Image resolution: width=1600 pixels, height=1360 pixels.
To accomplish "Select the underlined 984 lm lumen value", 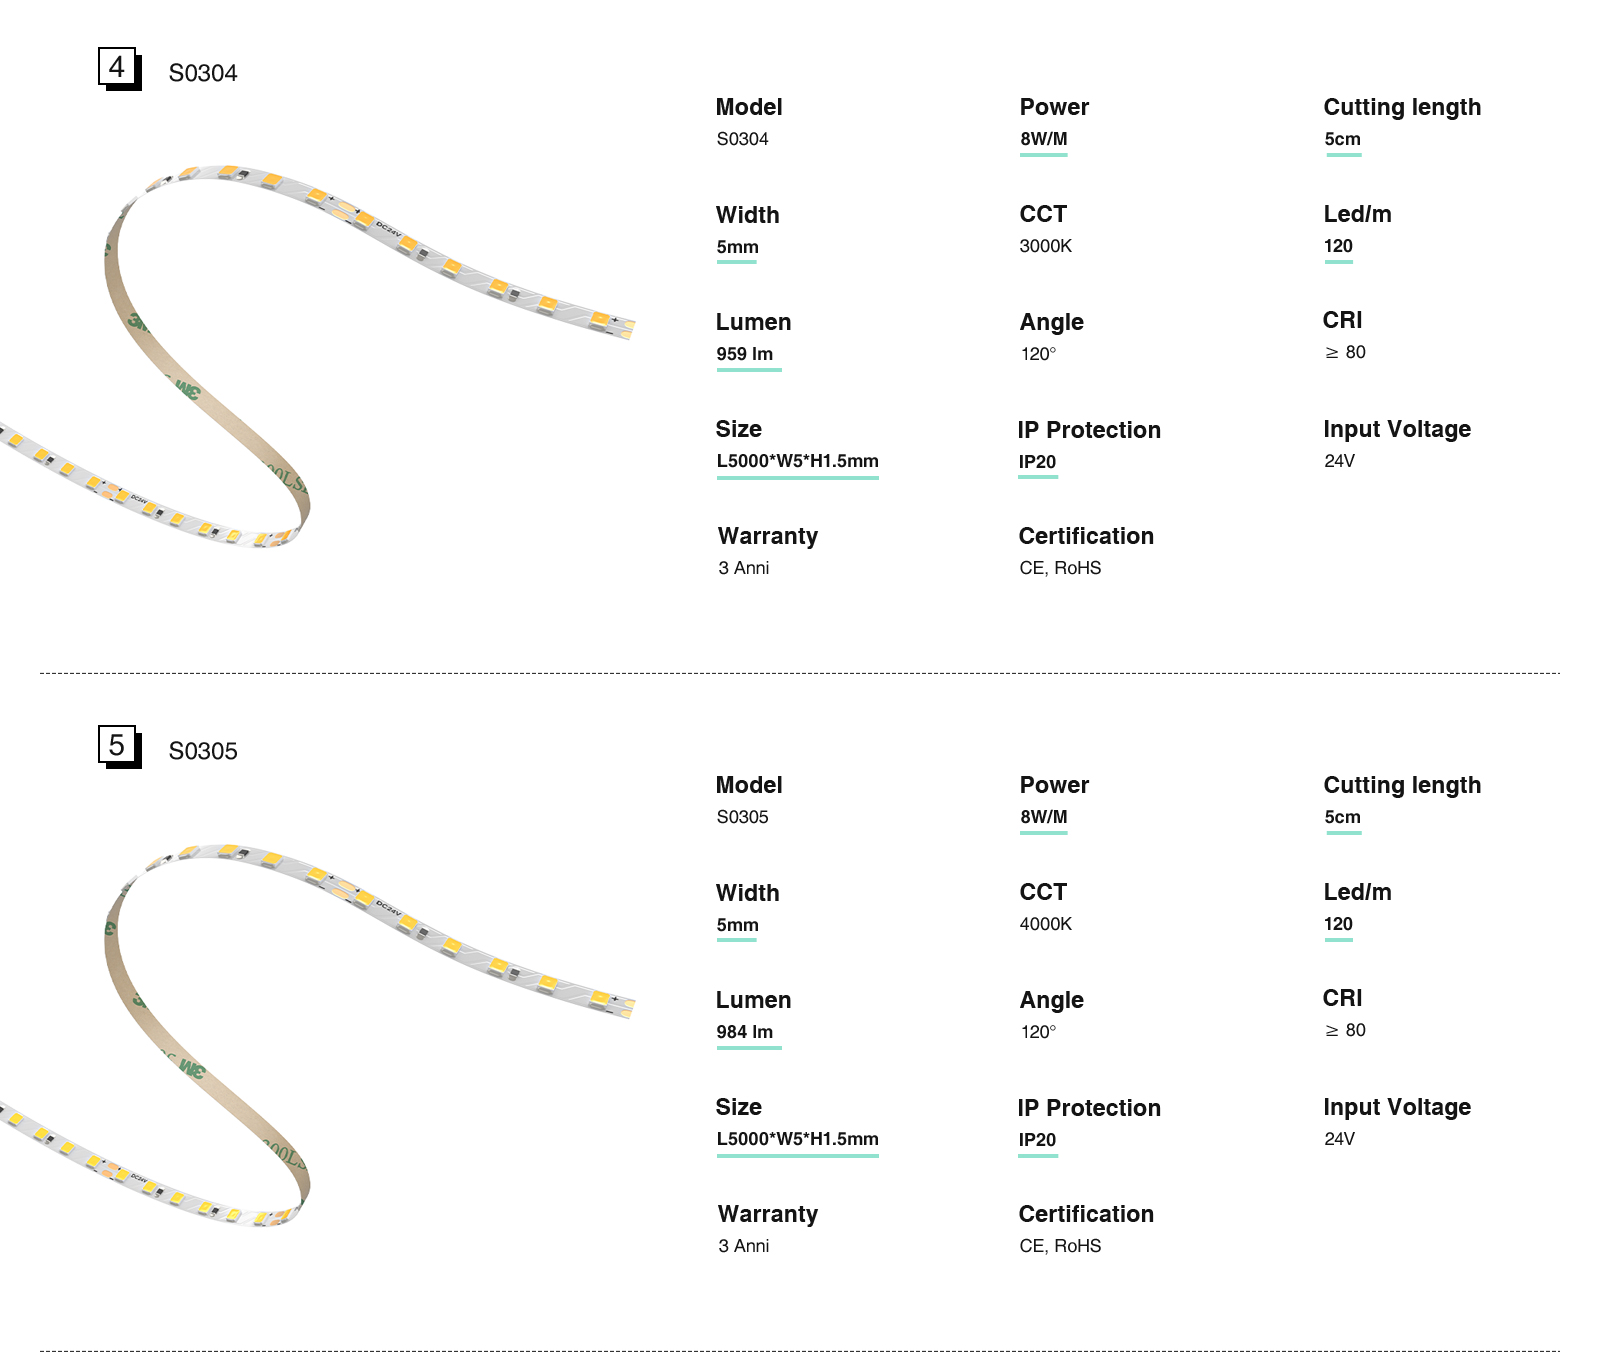I will pyautogui.click(x=745, y=1032).
